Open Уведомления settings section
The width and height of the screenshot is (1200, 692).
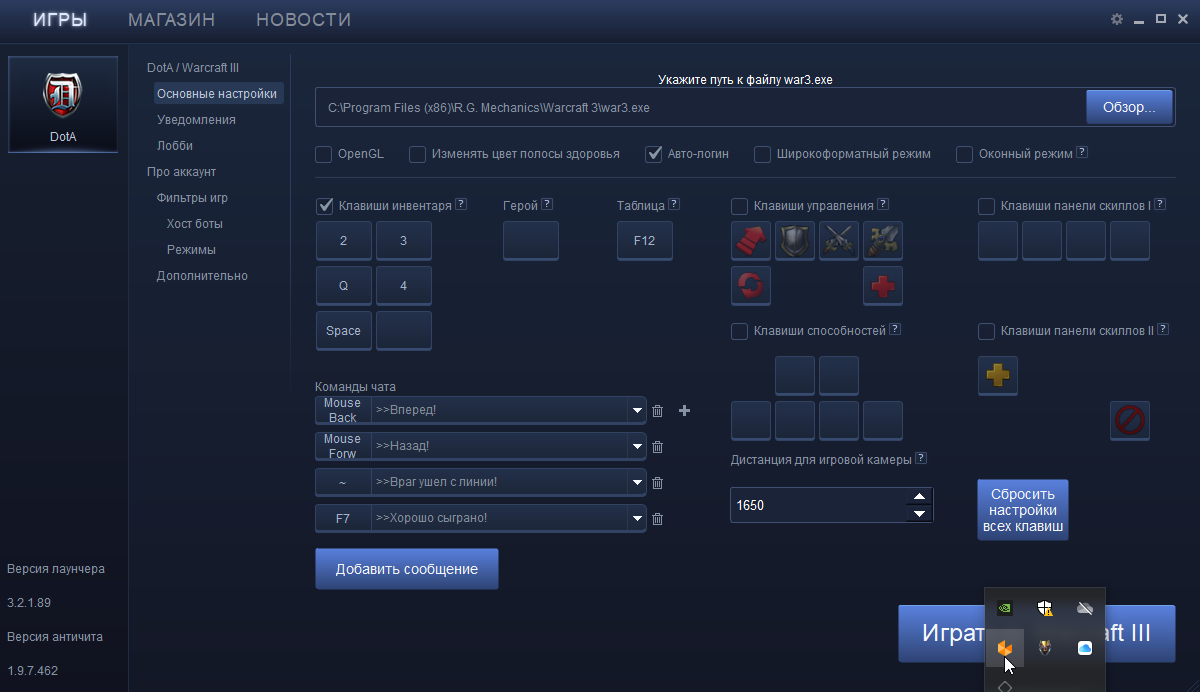coord(196,120)
